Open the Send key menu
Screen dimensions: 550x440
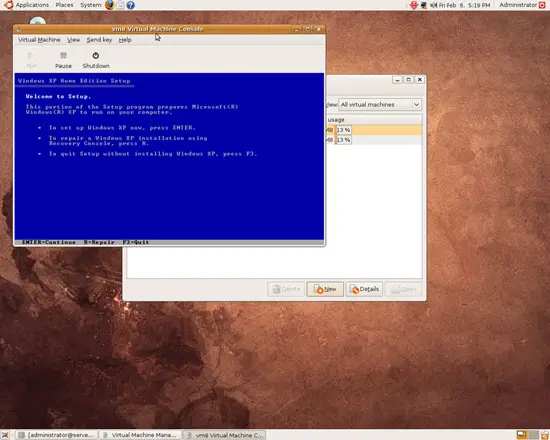pos(99,40)
